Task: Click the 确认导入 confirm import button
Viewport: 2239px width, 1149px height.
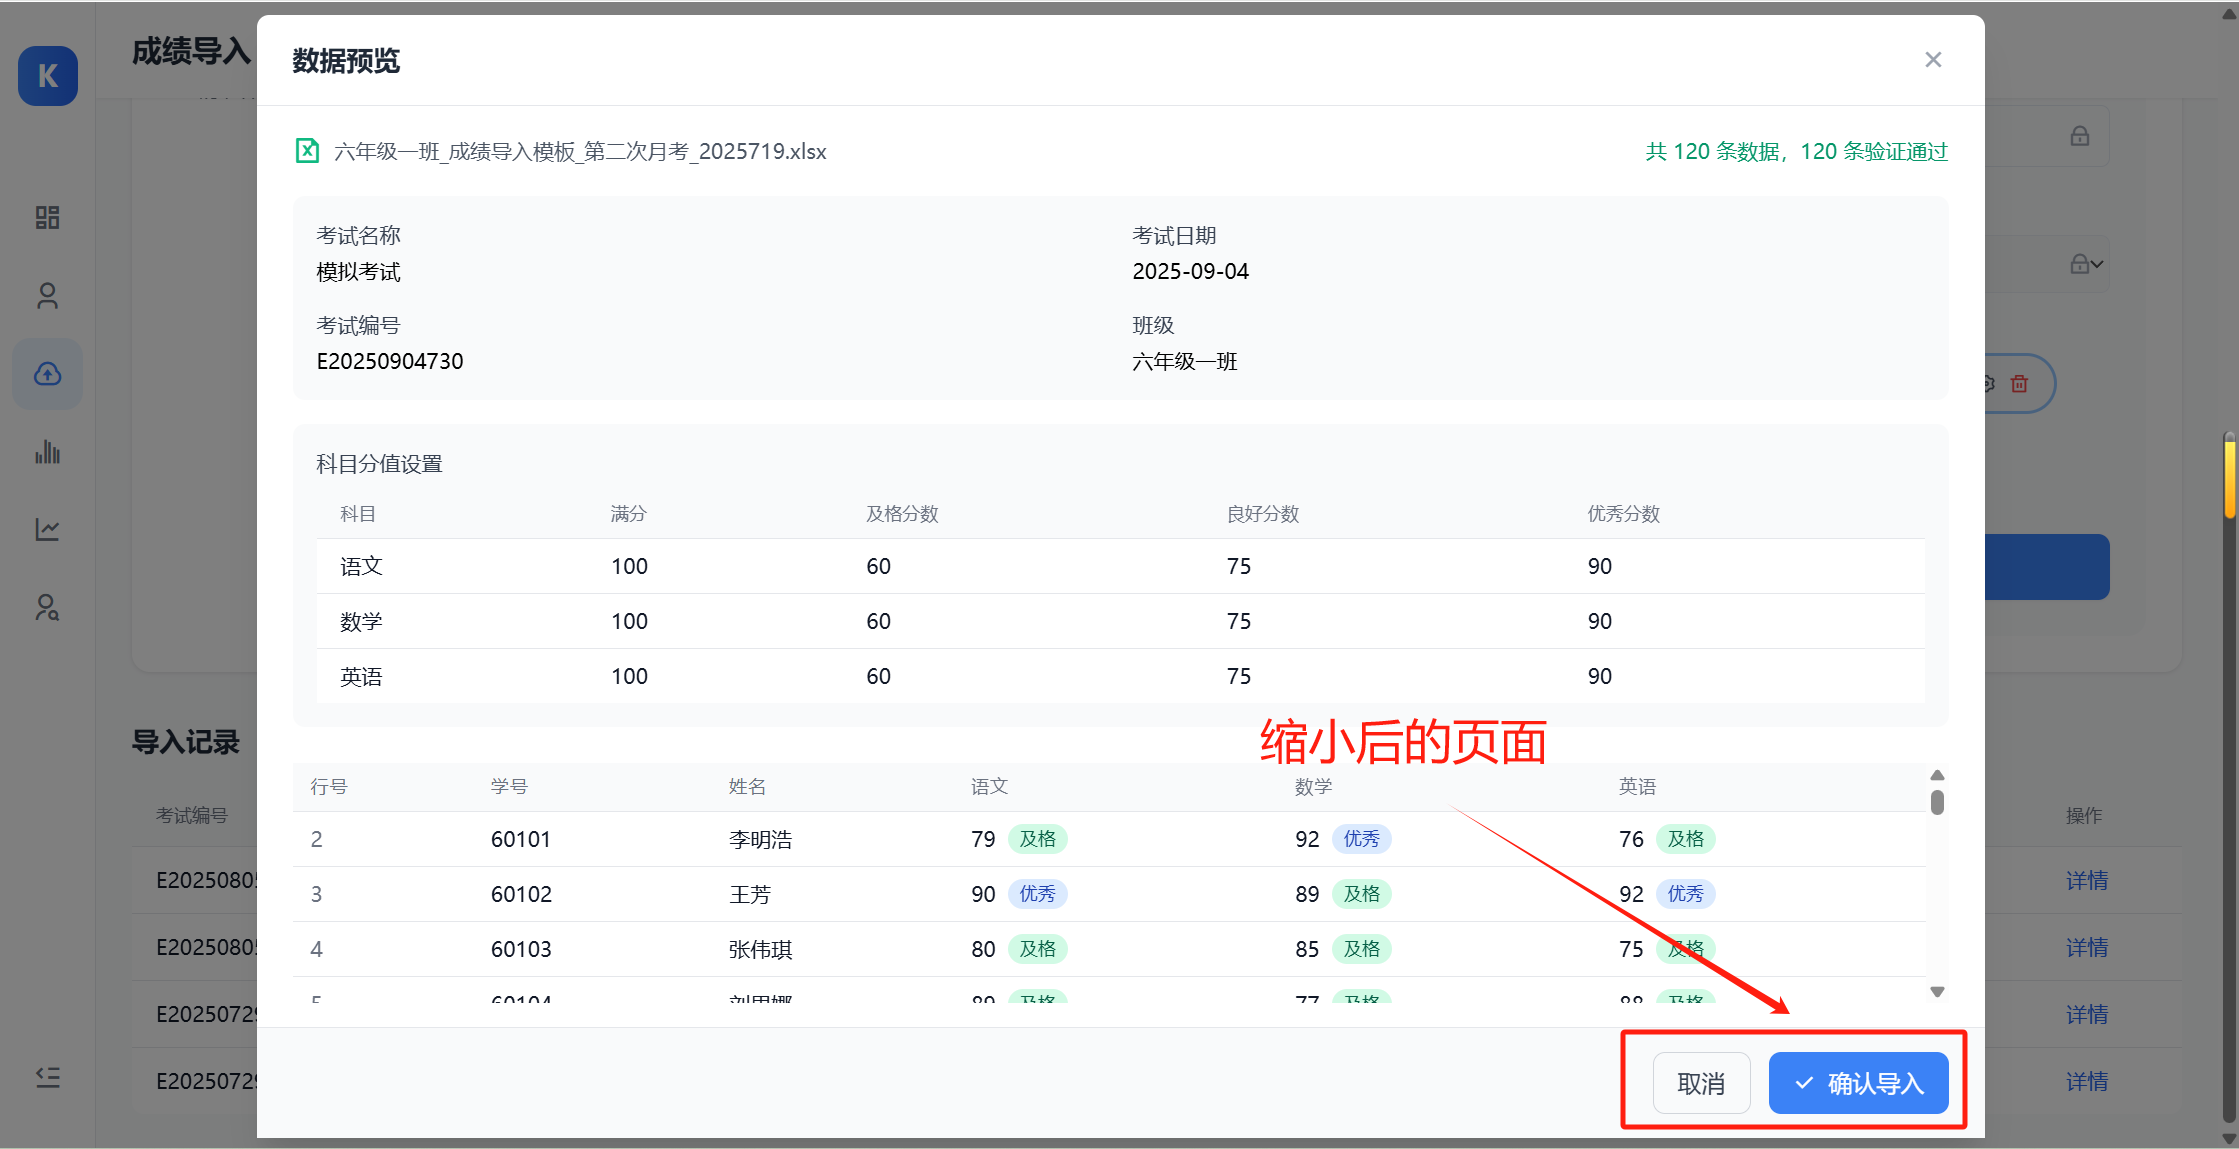Action: pyautogui.click(x=1858, y=1083)
